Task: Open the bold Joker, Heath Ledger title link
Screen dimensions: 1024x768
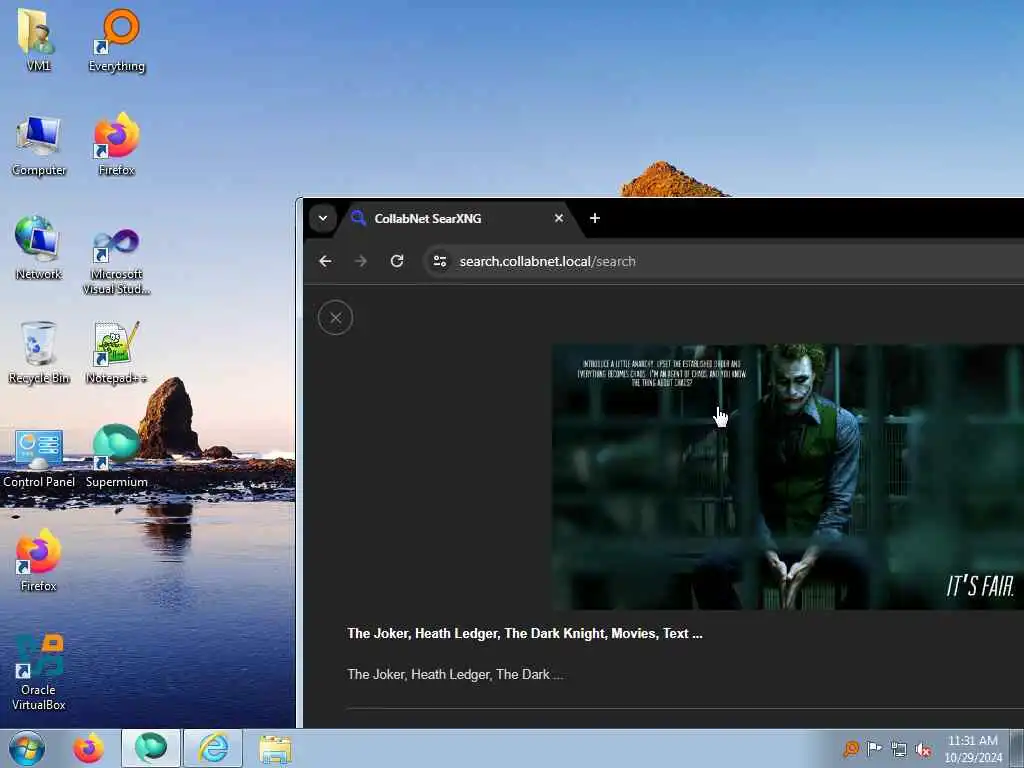Action: tap(524, 633)
